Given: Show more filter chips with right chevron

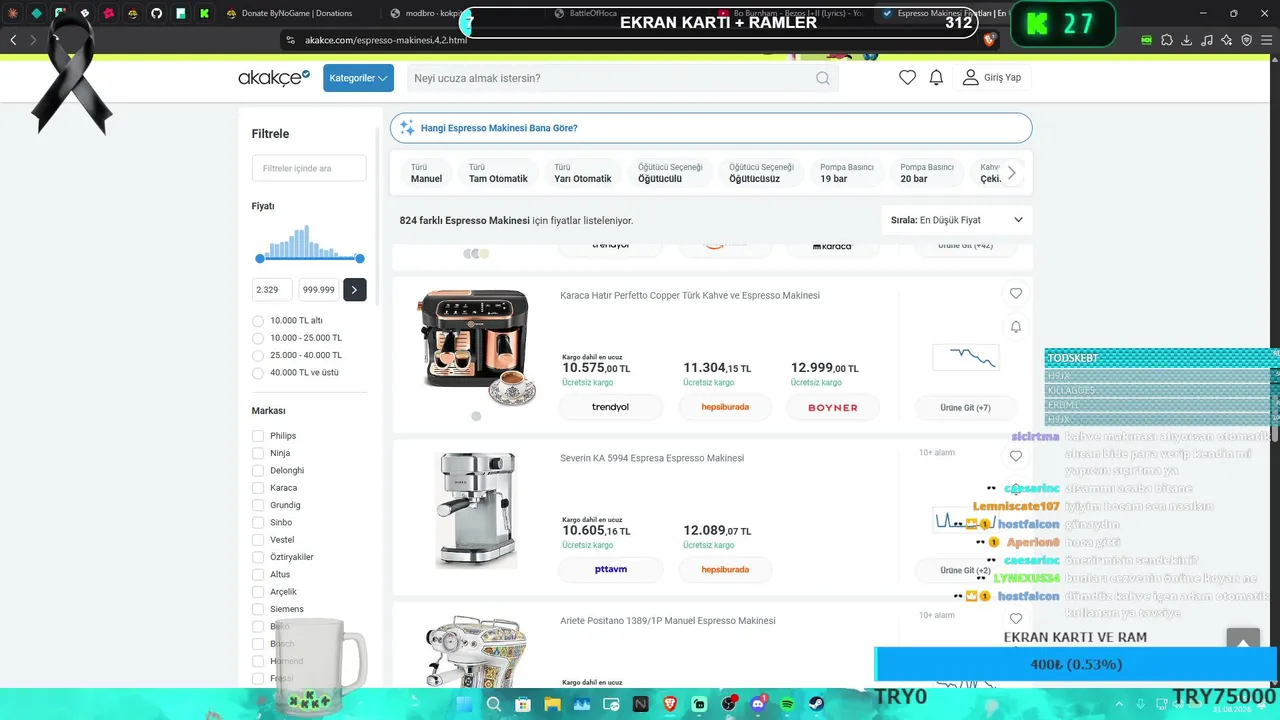Looking at the screenshot, I should [1011, 173].
